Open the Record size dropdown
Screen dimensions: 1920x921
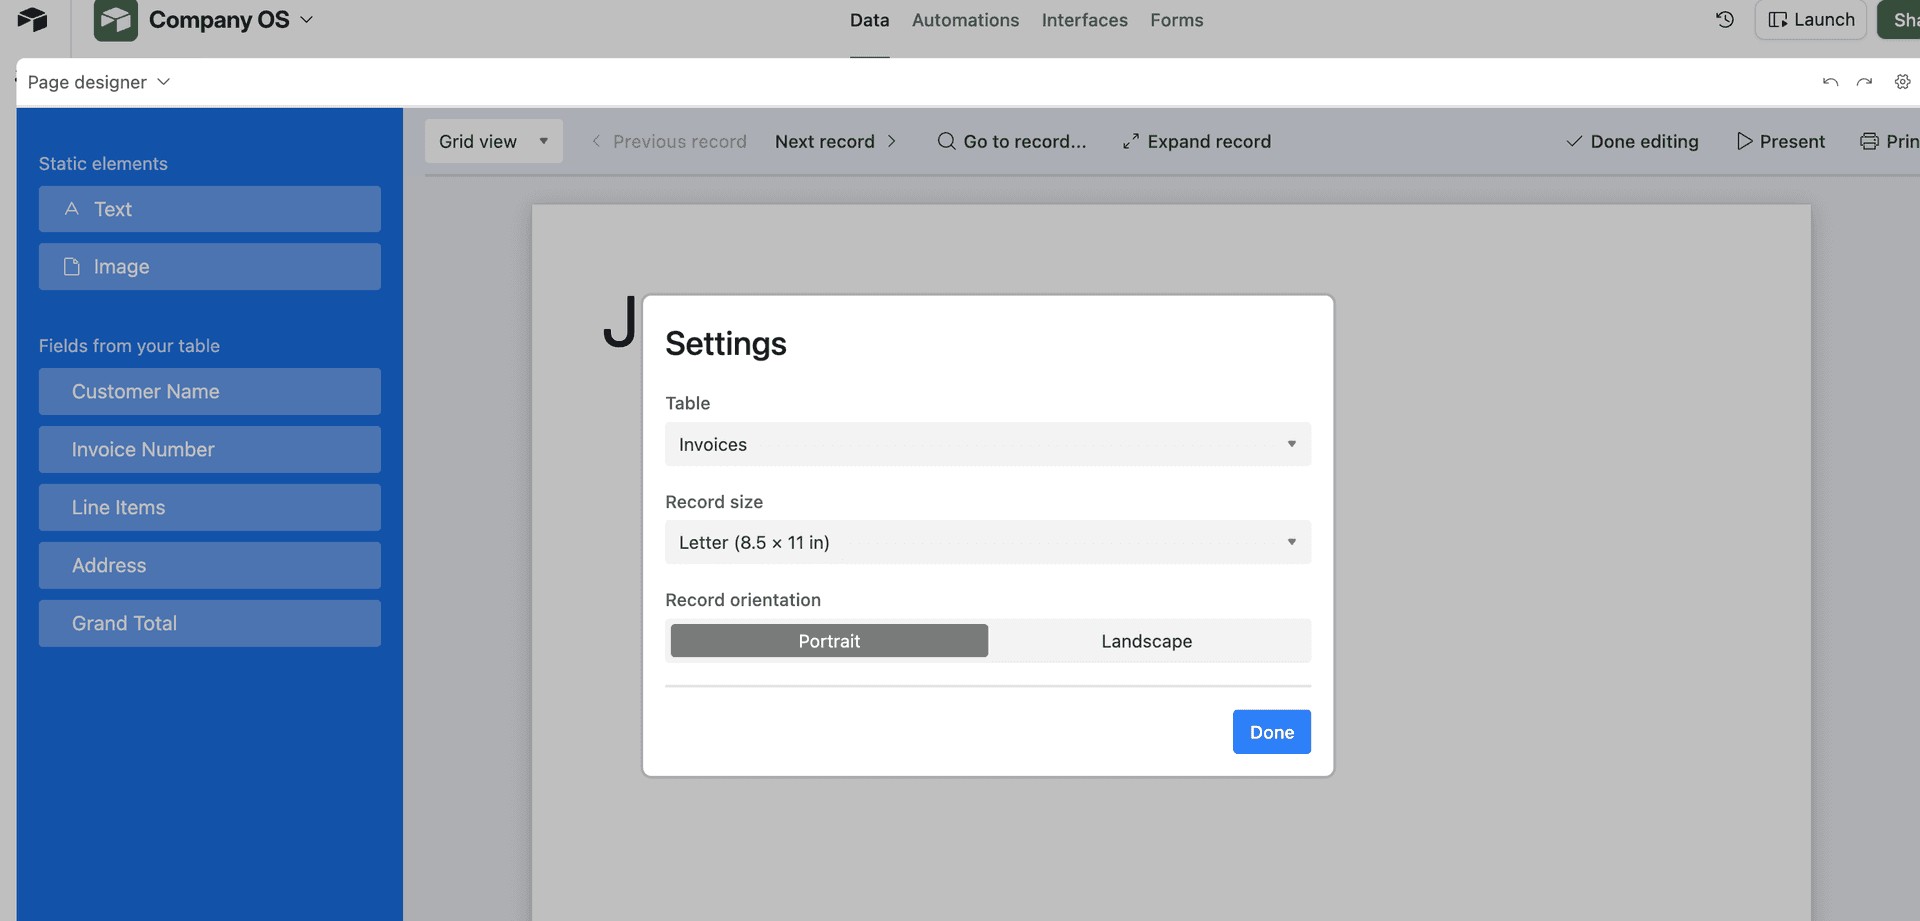pos(987,542)
